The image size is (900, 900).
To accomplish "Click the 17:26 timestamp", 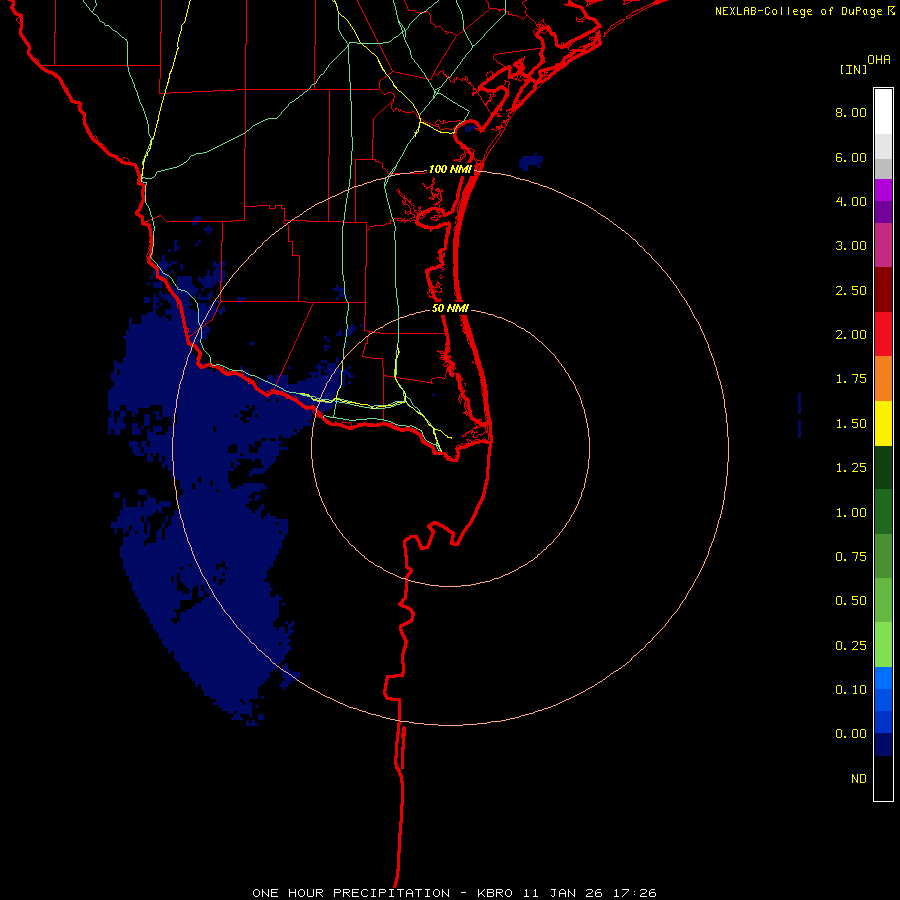I will 635,893.
